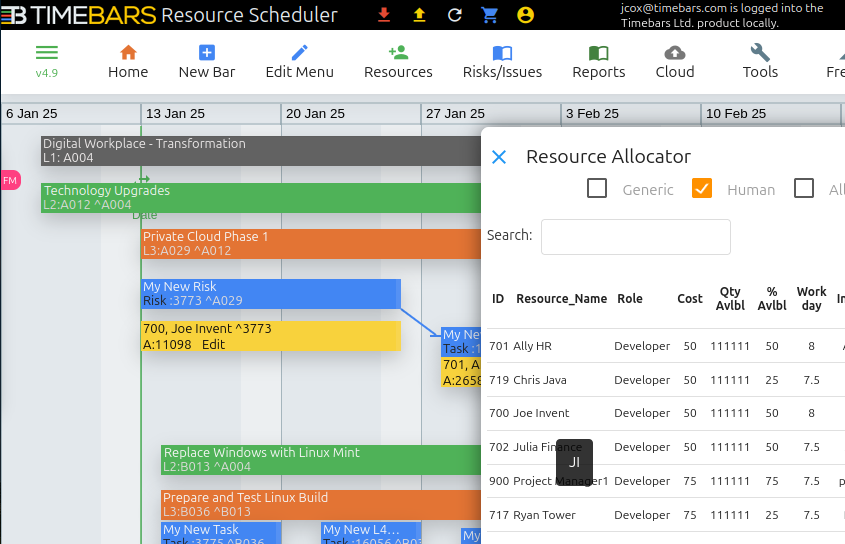Viewport: 845px width, 544px height.
Task: Click the Edit link on Joe Invent bar
Action: tap(213, 345)
